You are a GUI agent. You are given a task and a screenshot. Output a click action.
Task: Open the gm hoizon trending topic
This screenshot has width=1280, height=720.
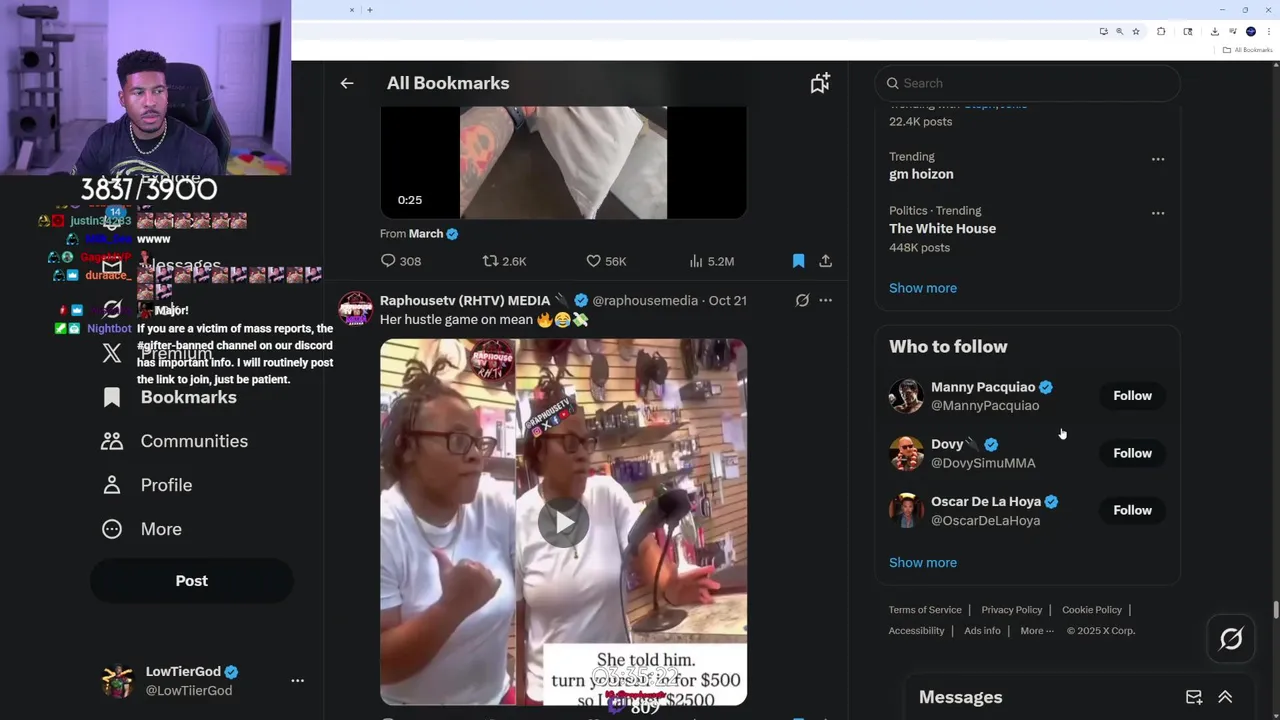pyautogui.click(x=921, y=174)
